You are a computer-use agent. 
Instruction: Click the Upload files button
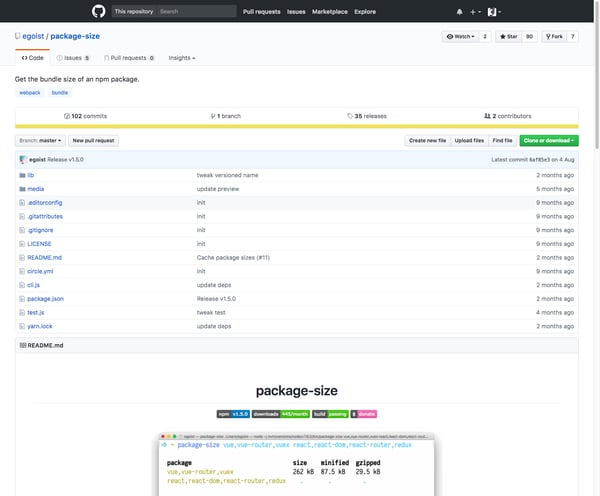pos(469,141)
